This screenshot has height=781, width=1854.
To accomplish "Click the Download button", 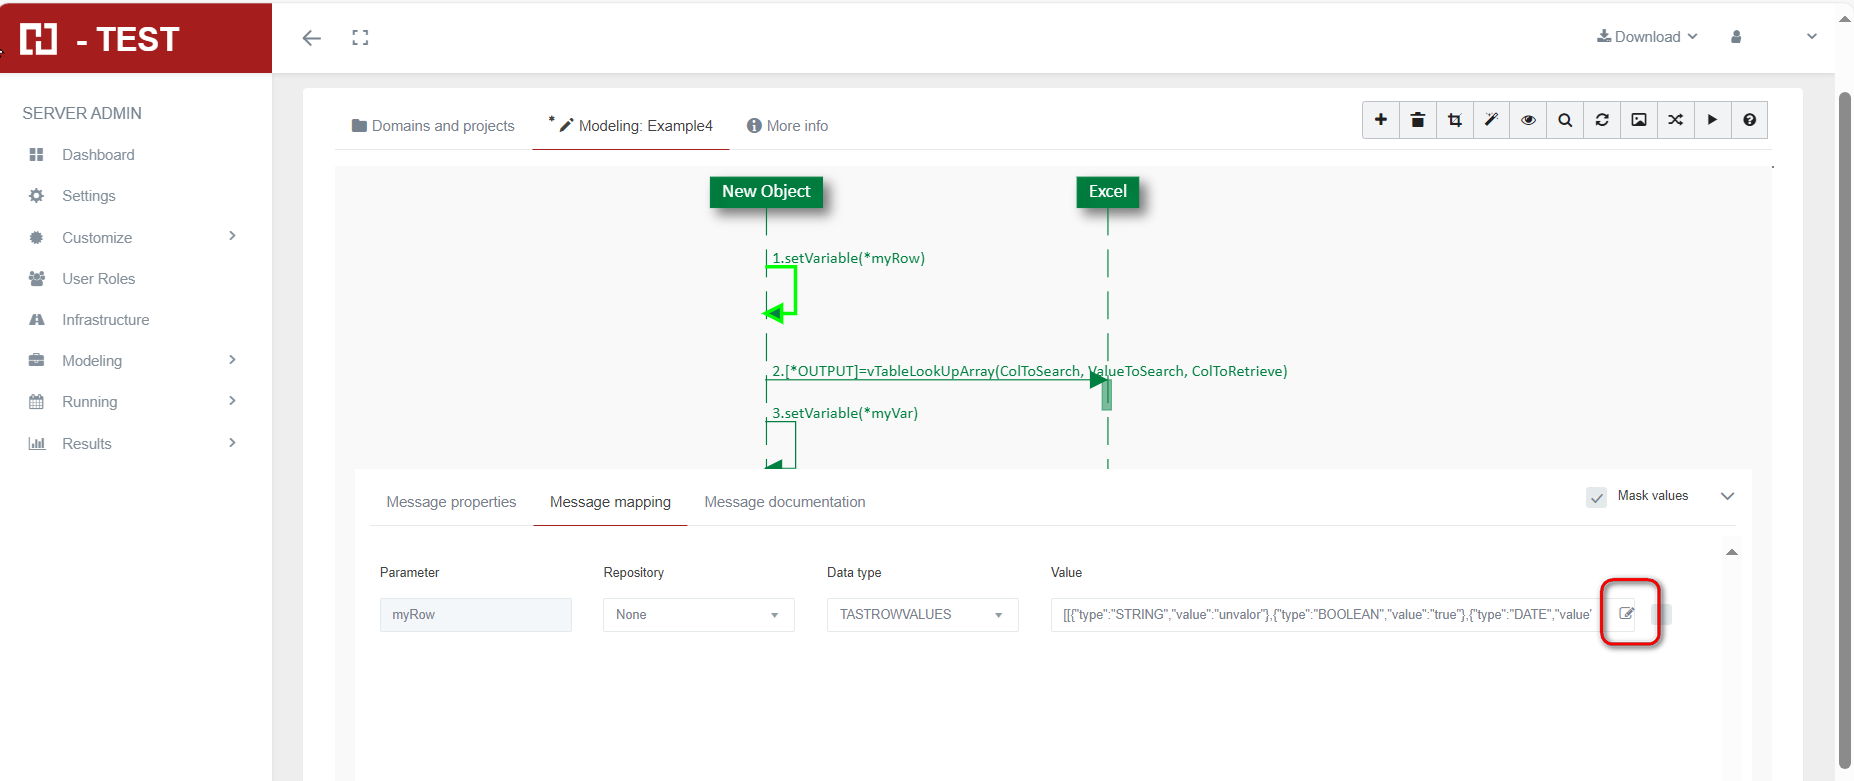I will click(1647, 37).
